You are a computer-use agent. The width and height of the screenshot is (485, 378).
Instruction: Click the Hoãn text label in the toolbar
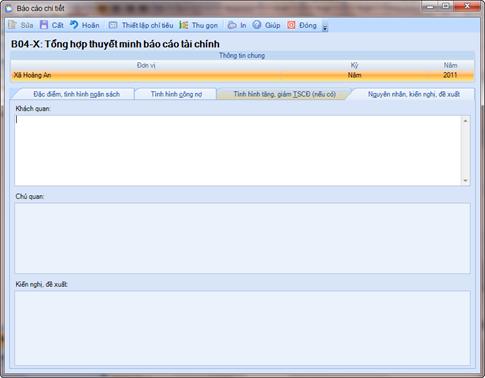91,25
